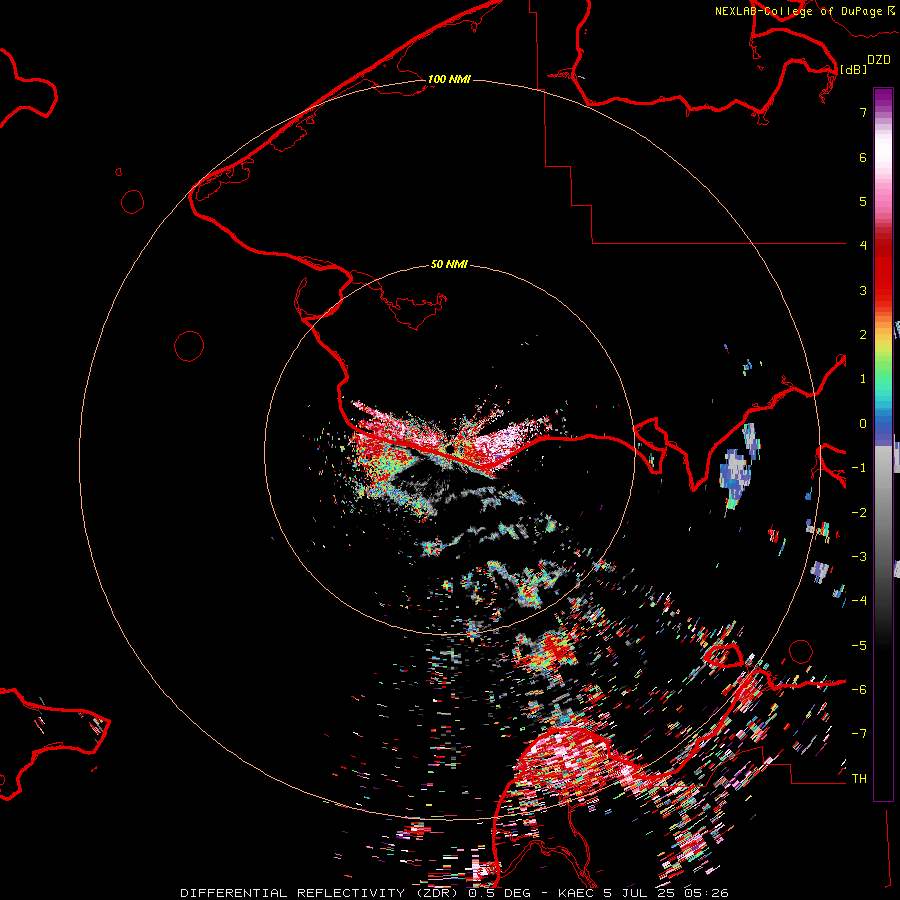Viewport: 900px width, 900px height.
Task: Click the [dB] units label
Action: click(x=854, y=70)
